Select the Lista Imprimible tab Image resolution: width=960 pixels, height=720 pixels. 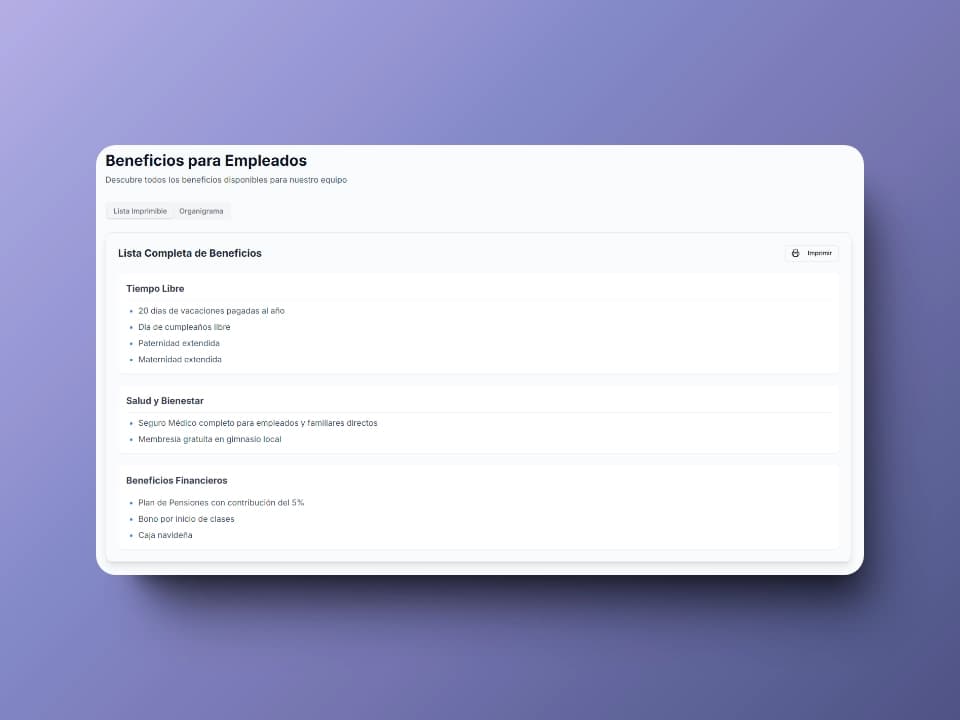140,211
